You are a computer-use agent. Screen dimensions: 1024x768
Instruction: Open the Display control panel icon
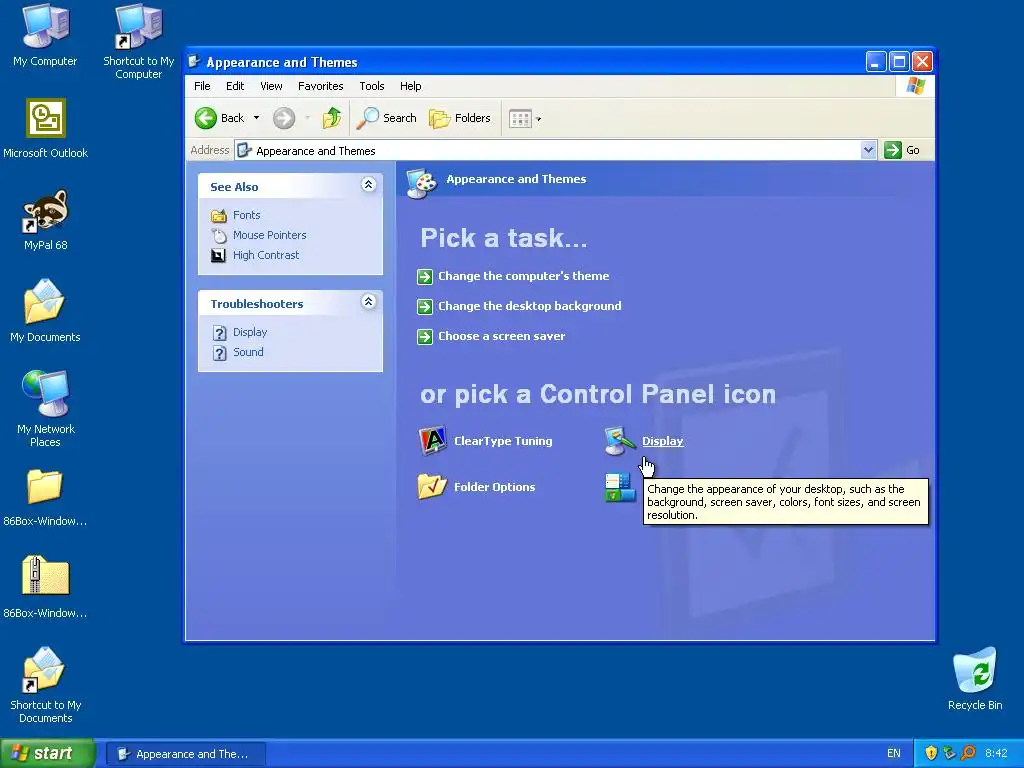pos(620,441)
